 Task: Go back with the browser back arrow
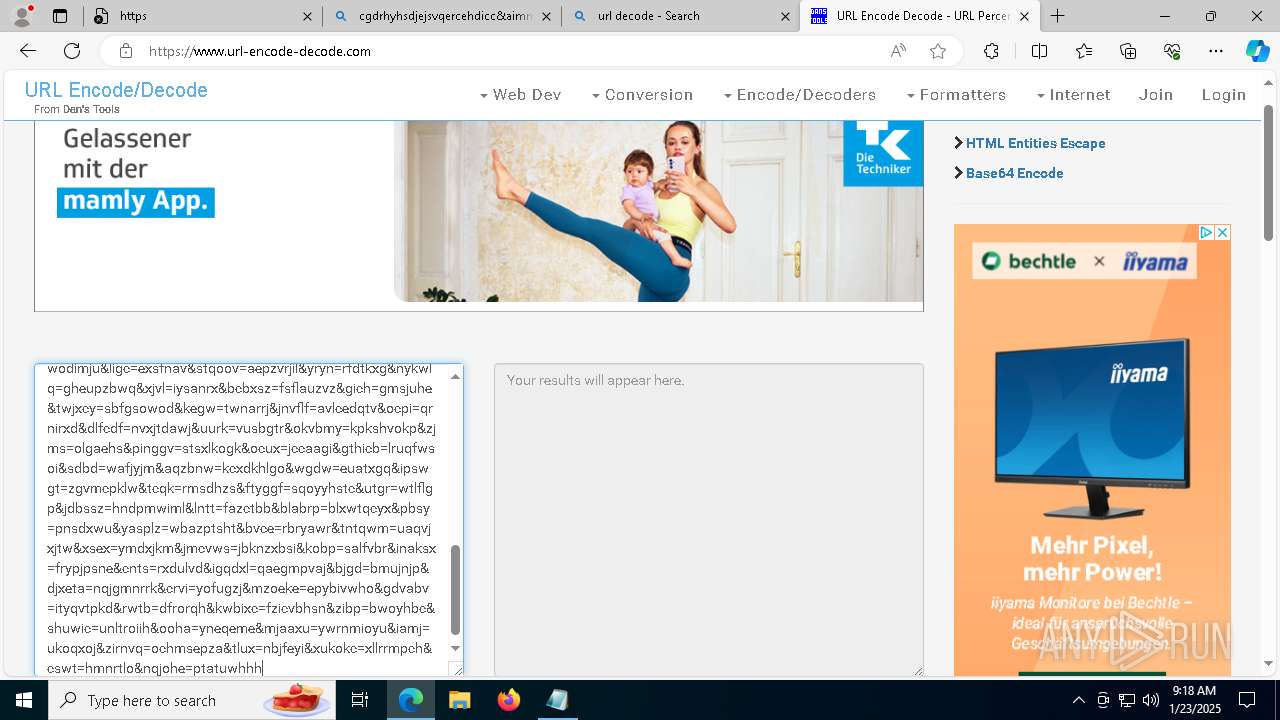[28, 51]
